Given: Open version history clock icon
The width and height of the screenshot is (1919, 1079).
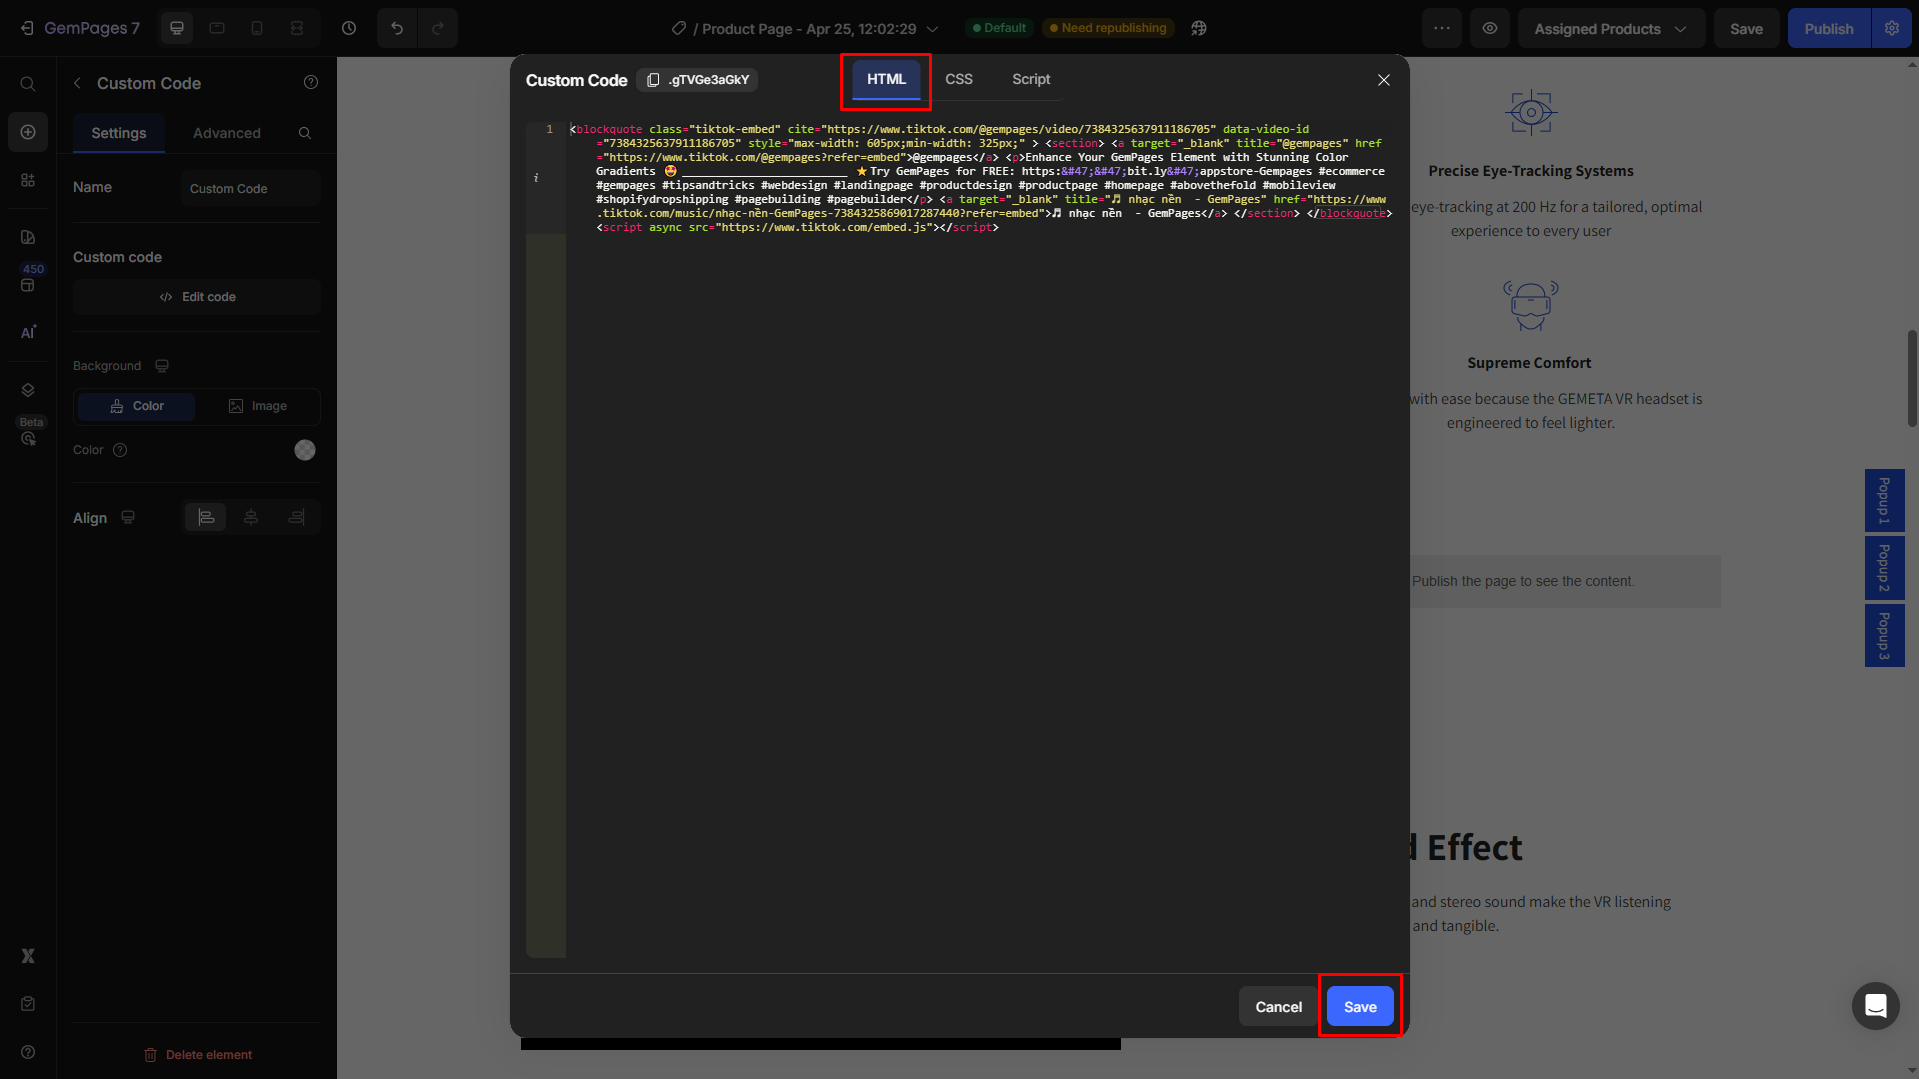Looking at the screenshot, I should (349, 28).
